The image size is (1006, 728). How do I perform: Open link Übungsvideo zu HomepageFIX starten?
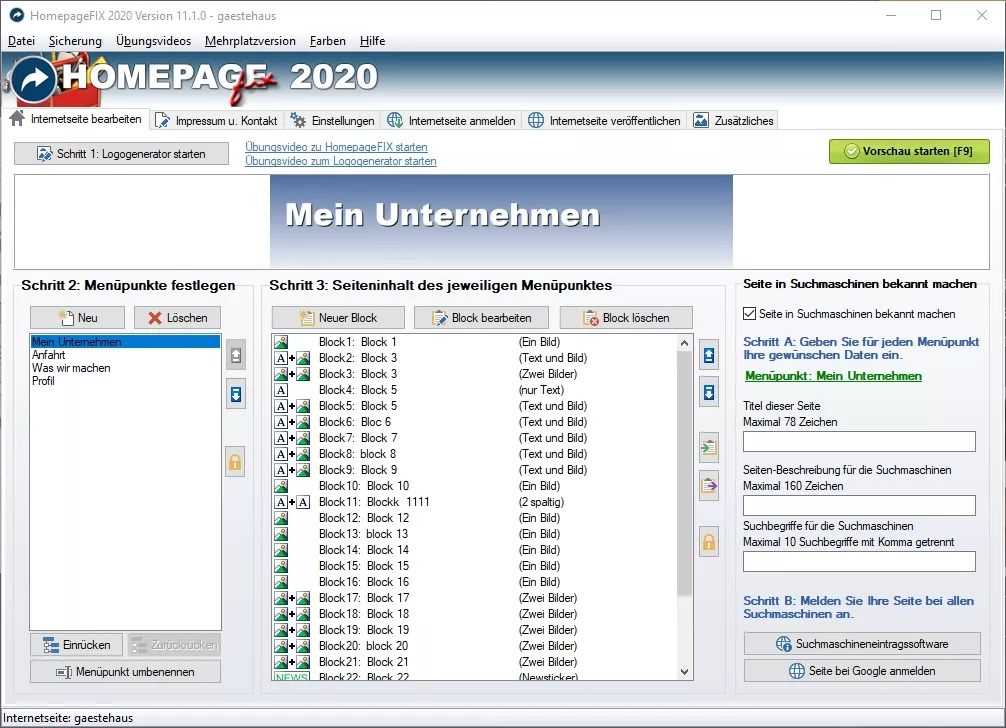336,147
